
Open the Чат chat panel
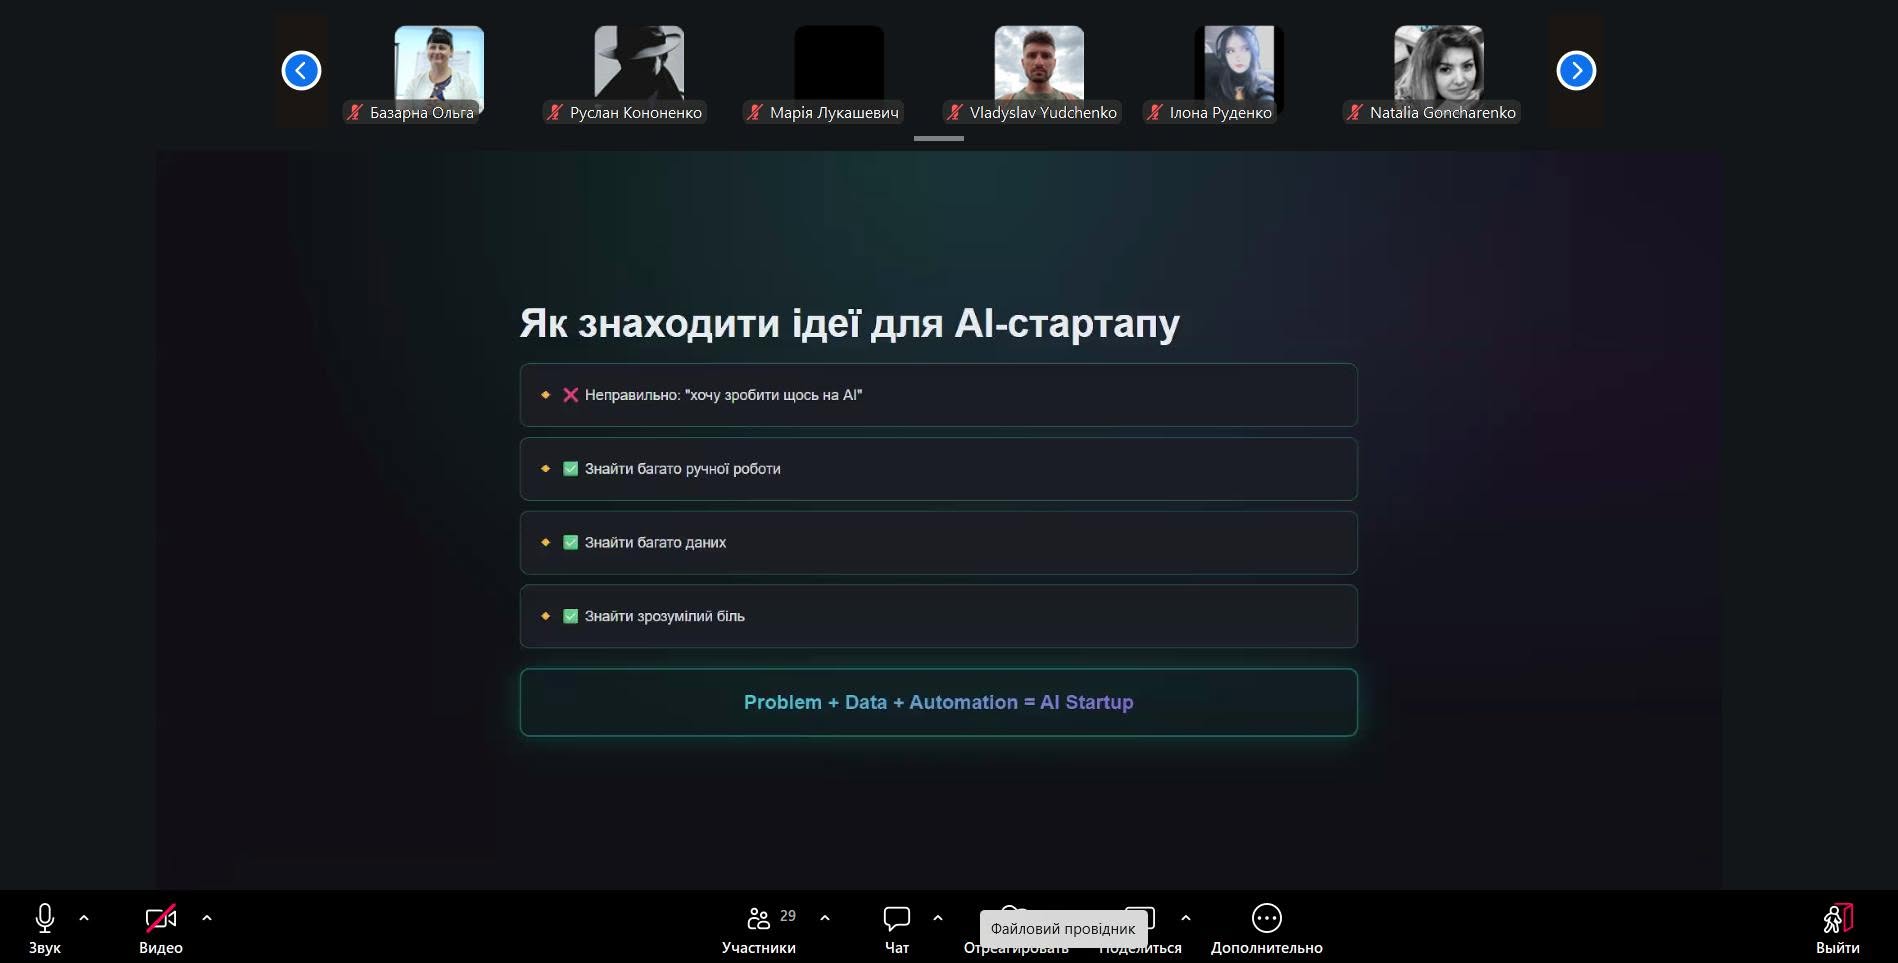click(897, 929)
